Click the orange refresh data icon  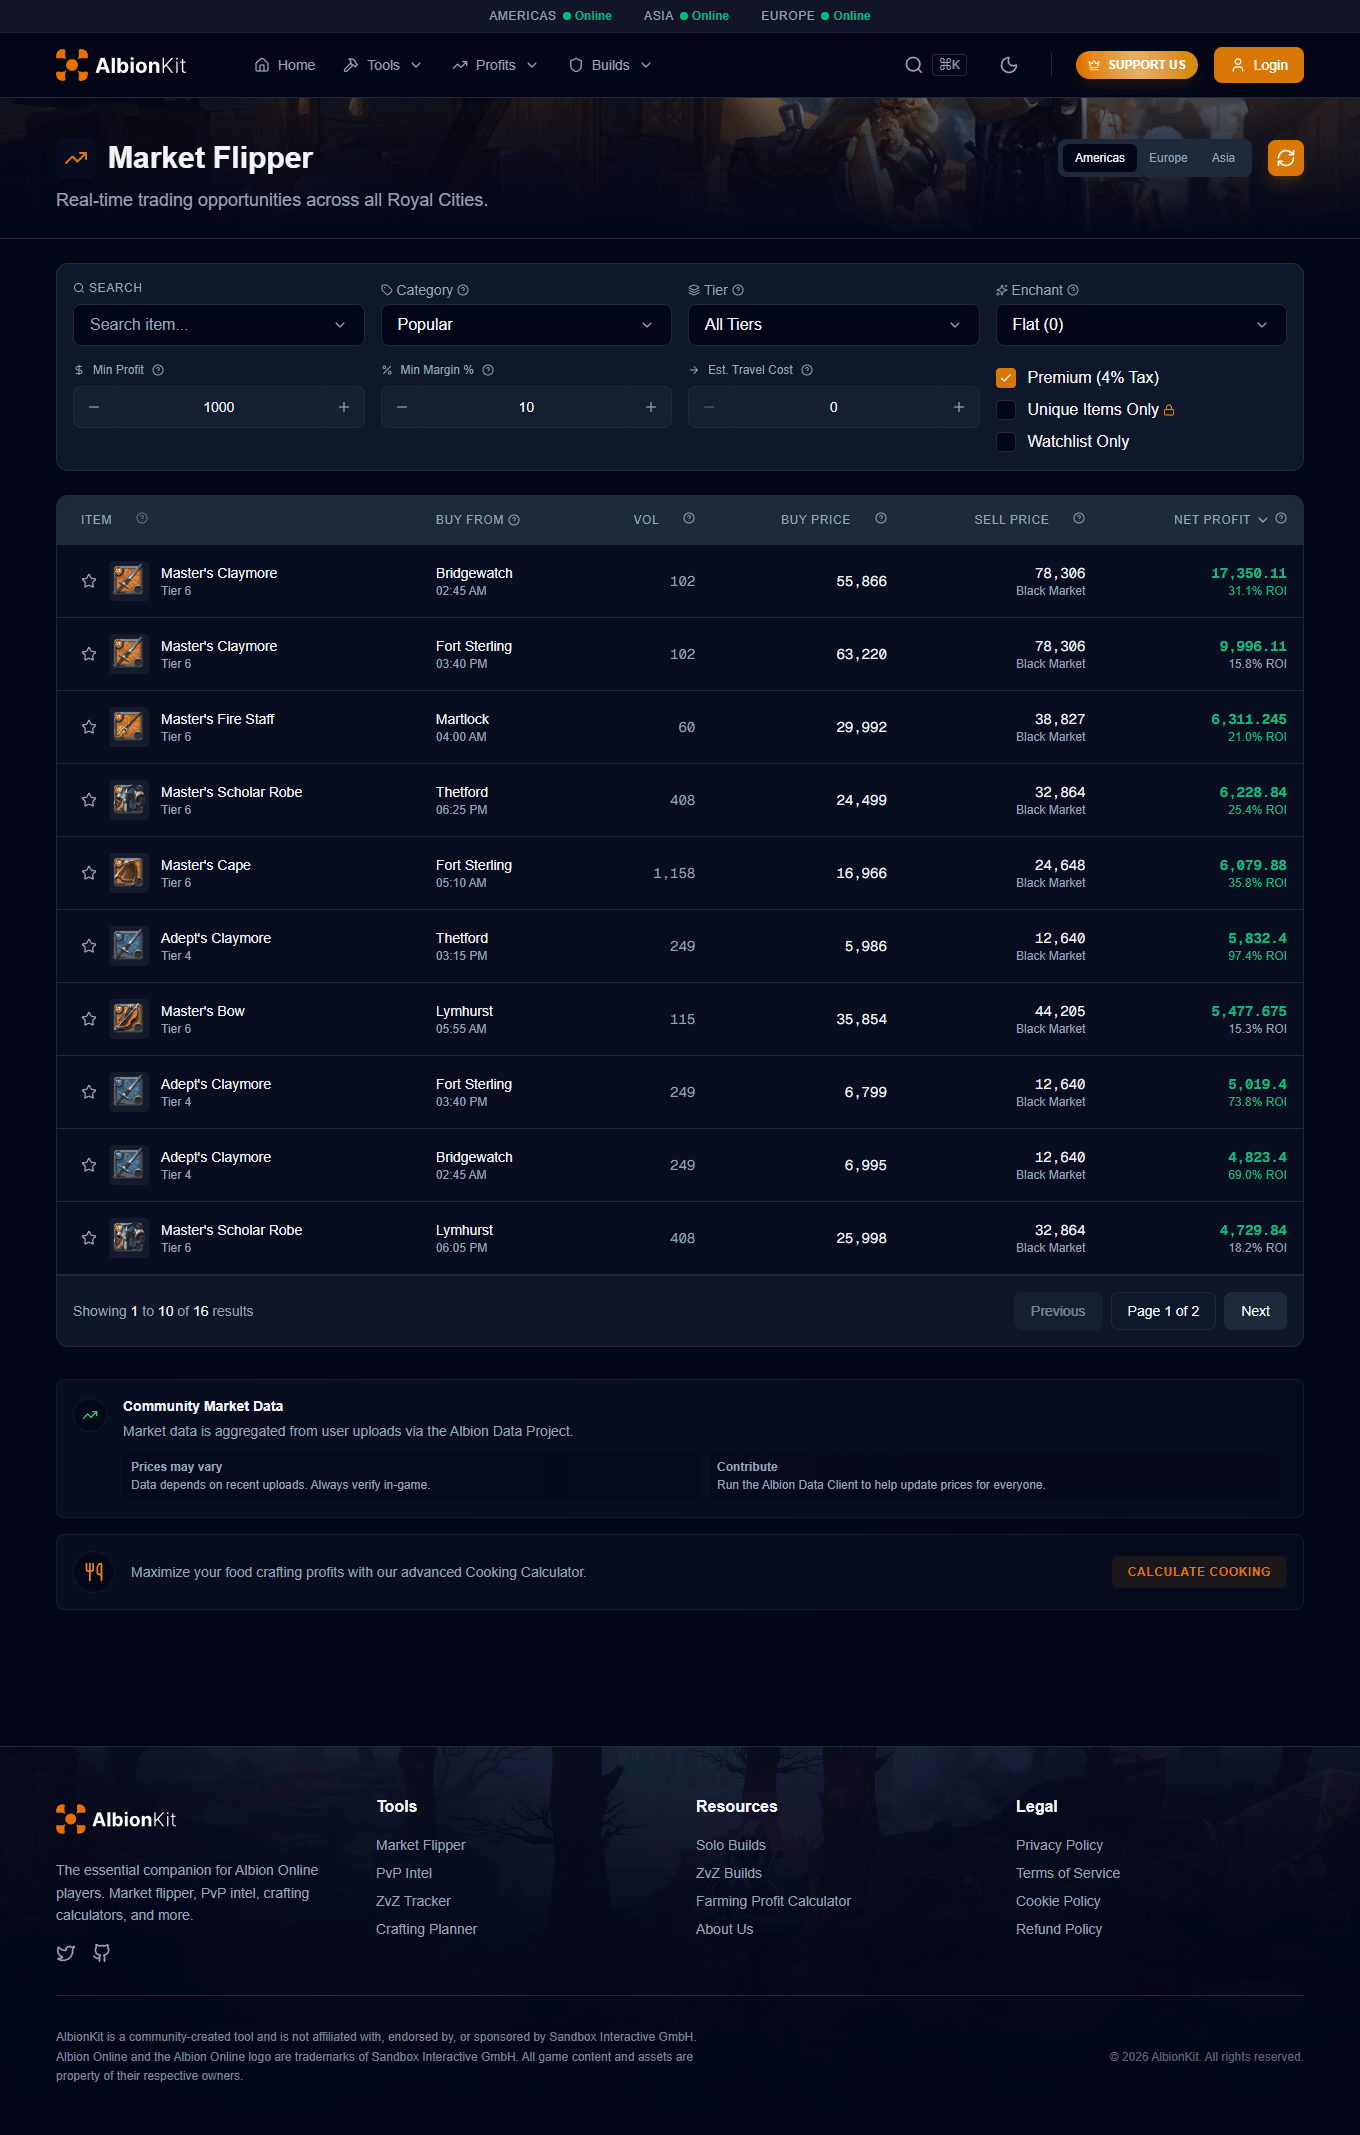point(1286,158)
